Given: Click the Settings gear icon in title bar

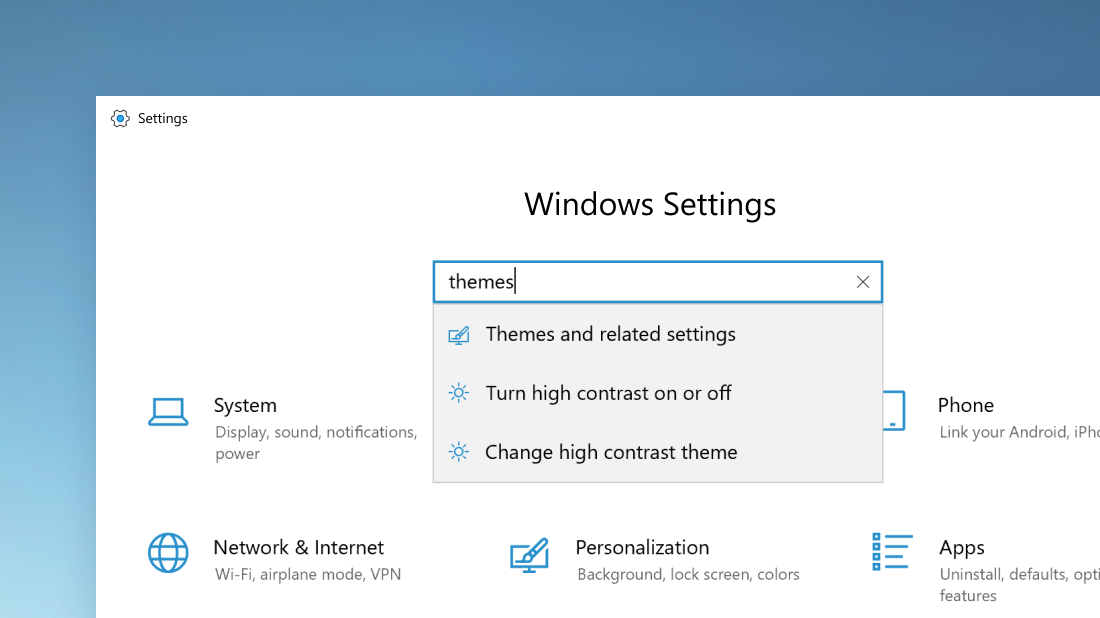Looking at the screenshot, I should click(120, 119).
